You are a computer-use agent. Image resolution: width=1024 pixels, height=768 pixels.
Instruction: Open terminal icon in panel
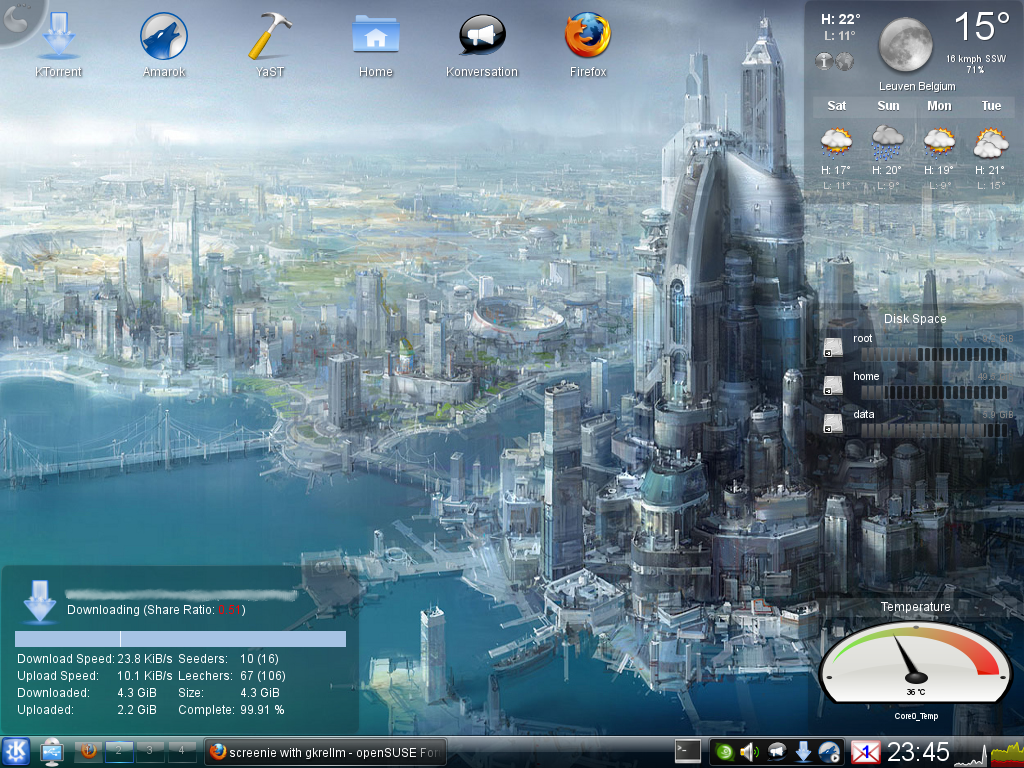688,752
